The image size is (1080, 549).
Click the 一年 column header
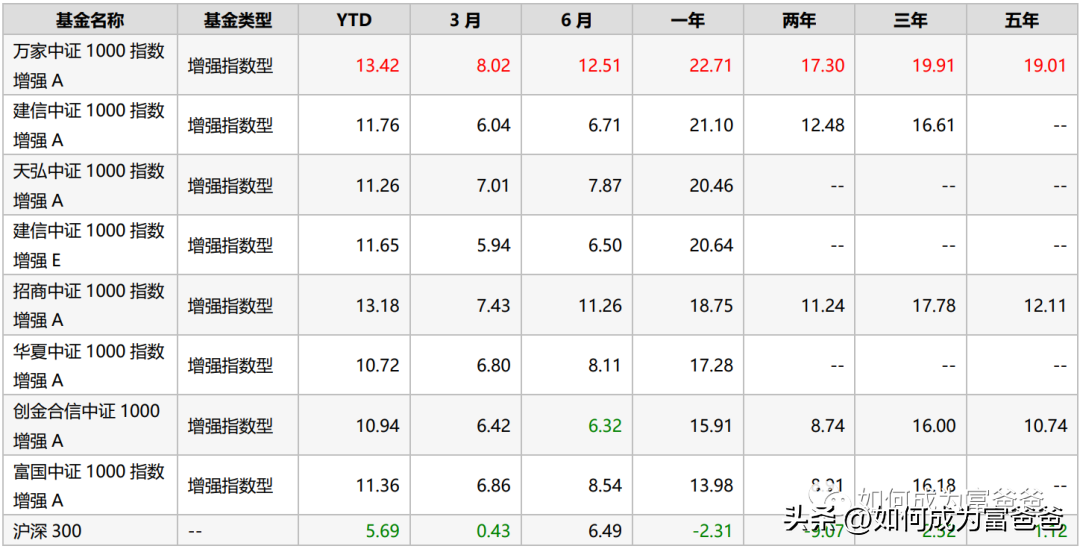click(687, 20)
